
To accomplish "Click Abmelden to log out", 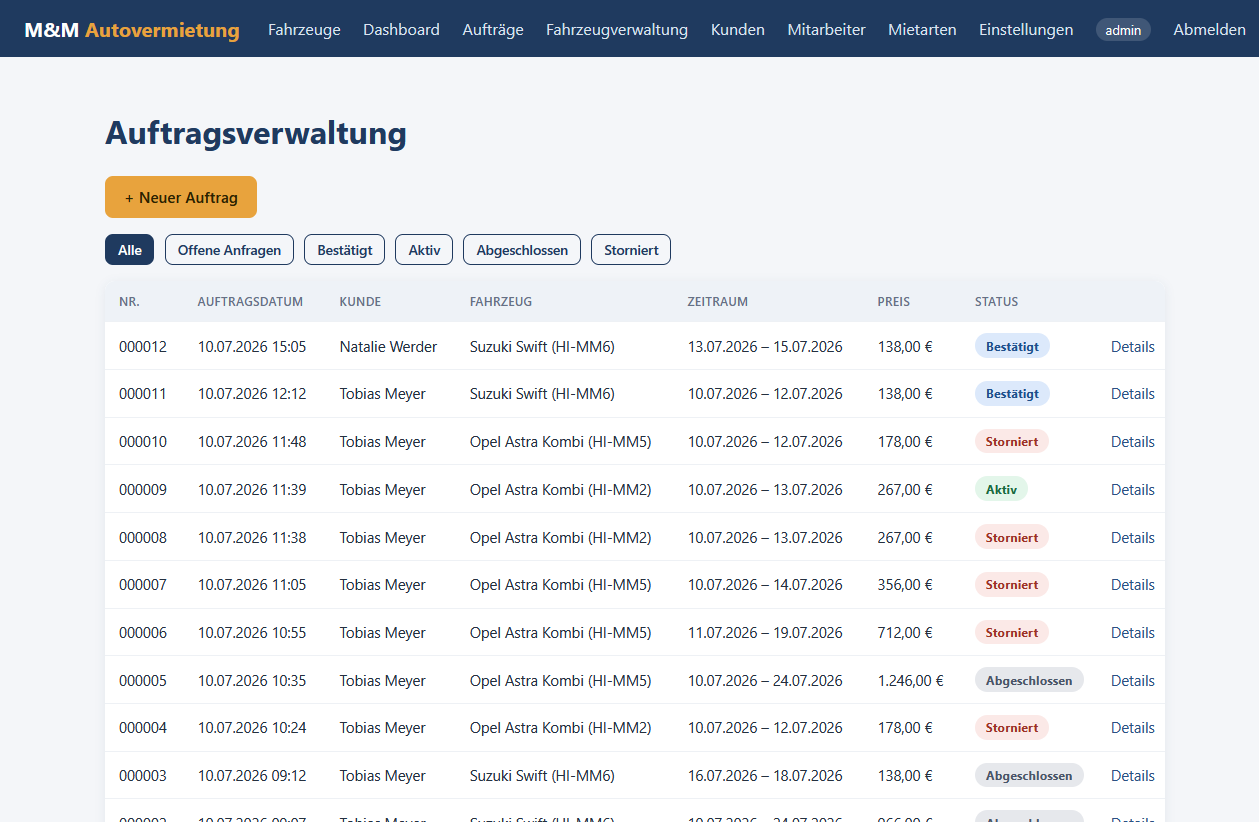I will pos(1209,30).
